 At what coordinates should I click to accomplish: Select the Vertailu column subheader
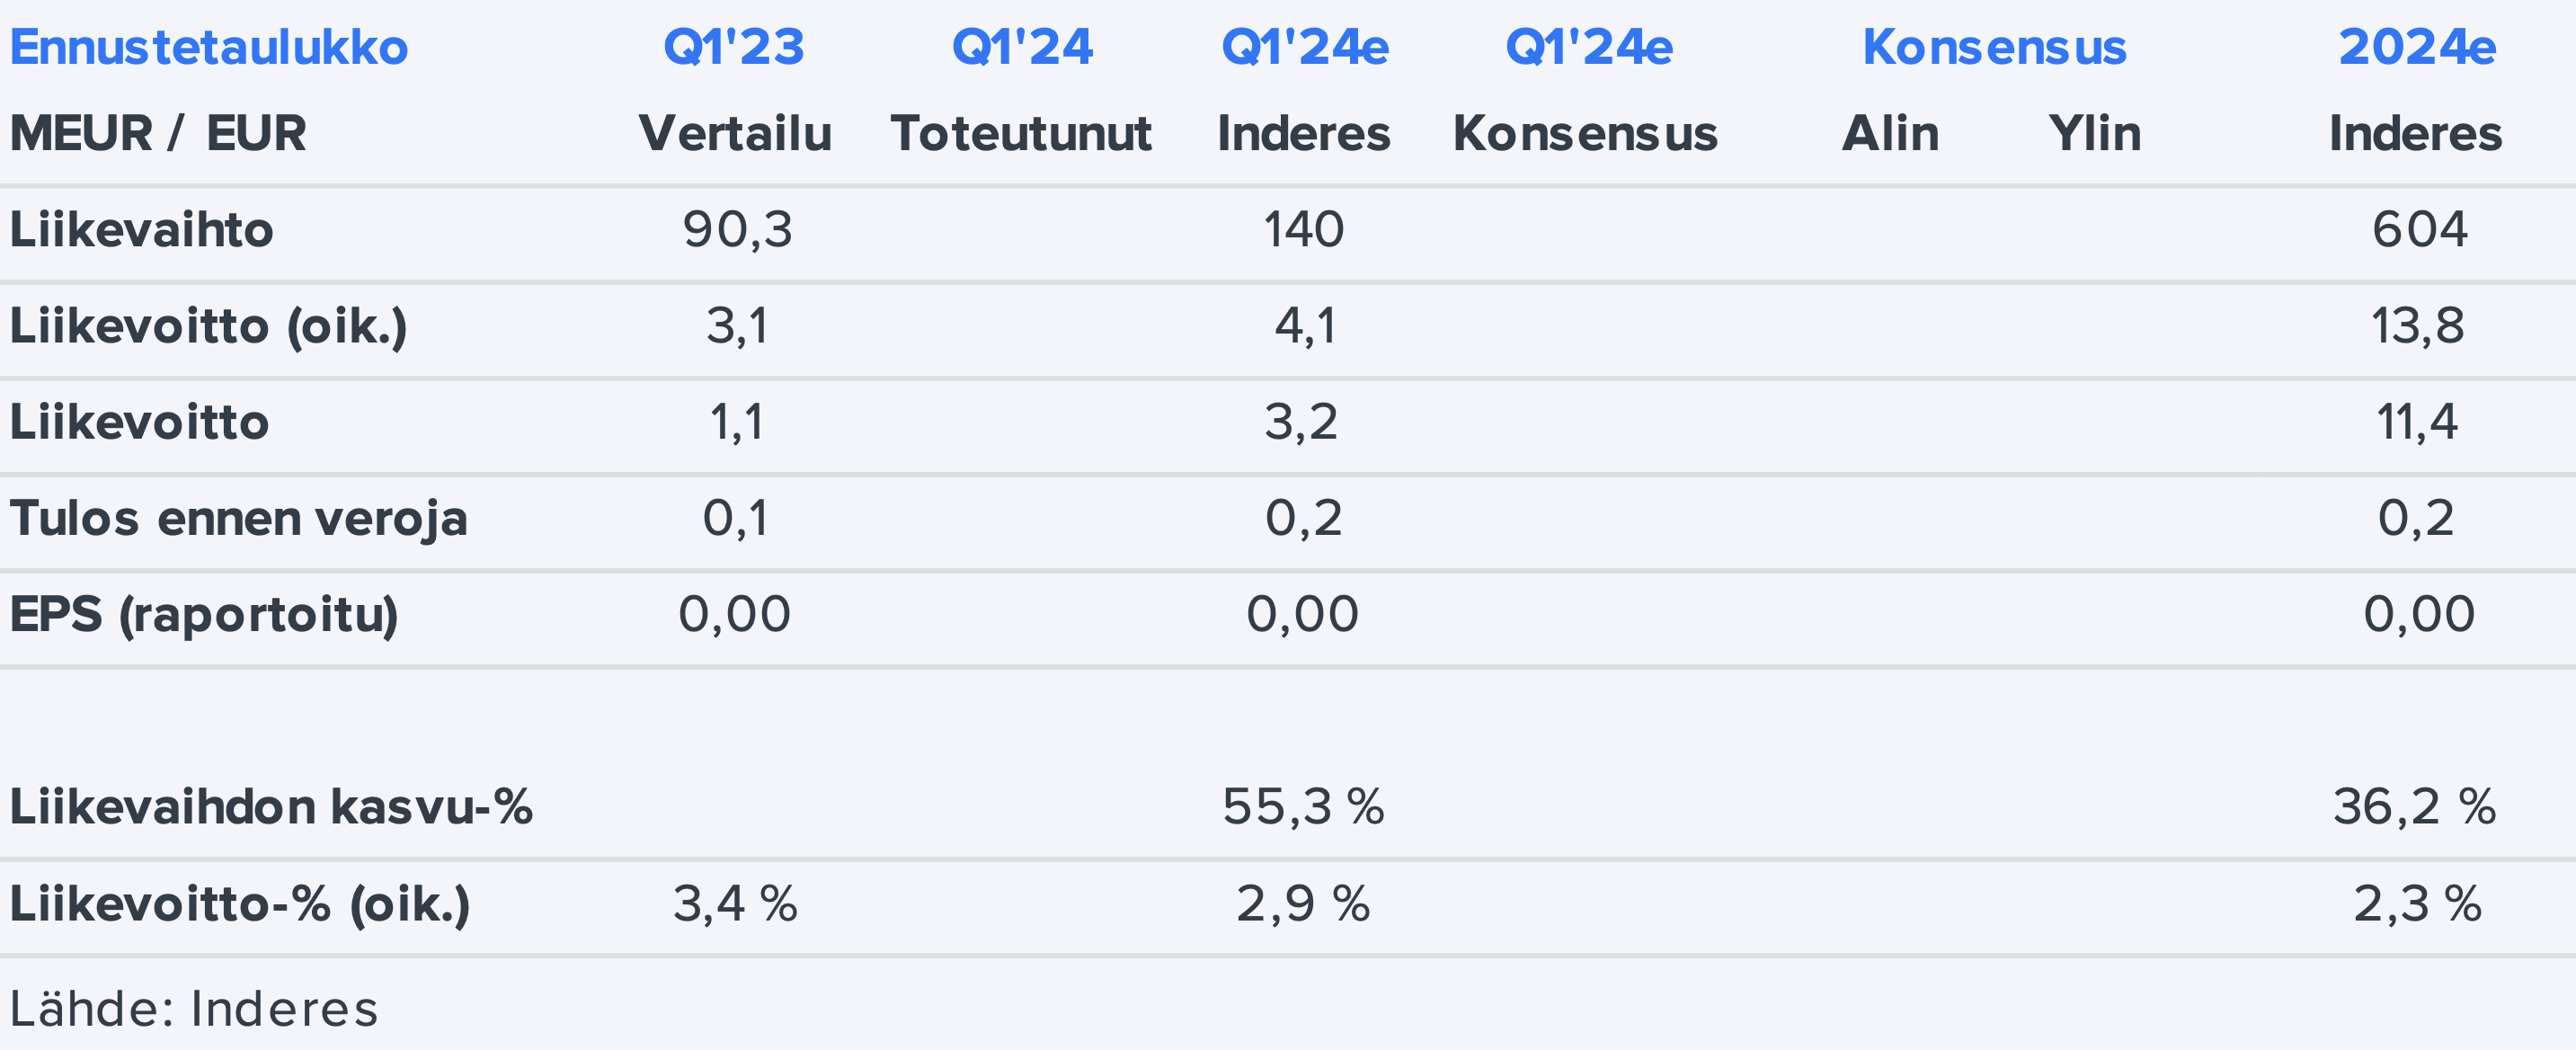click(x=735, y=133)
